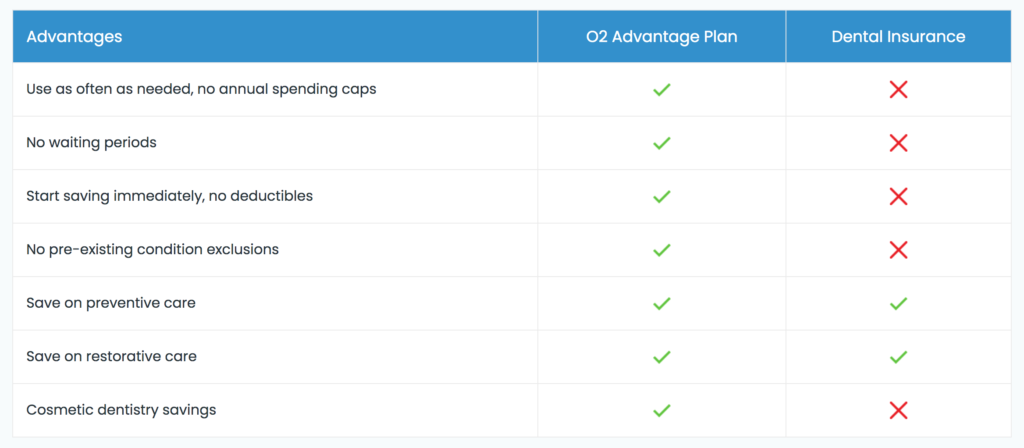Viewport: 1024px width, 448px height.
Task: Click O2 Advantage Plan check for restorative care
Action: click(662, 357)
